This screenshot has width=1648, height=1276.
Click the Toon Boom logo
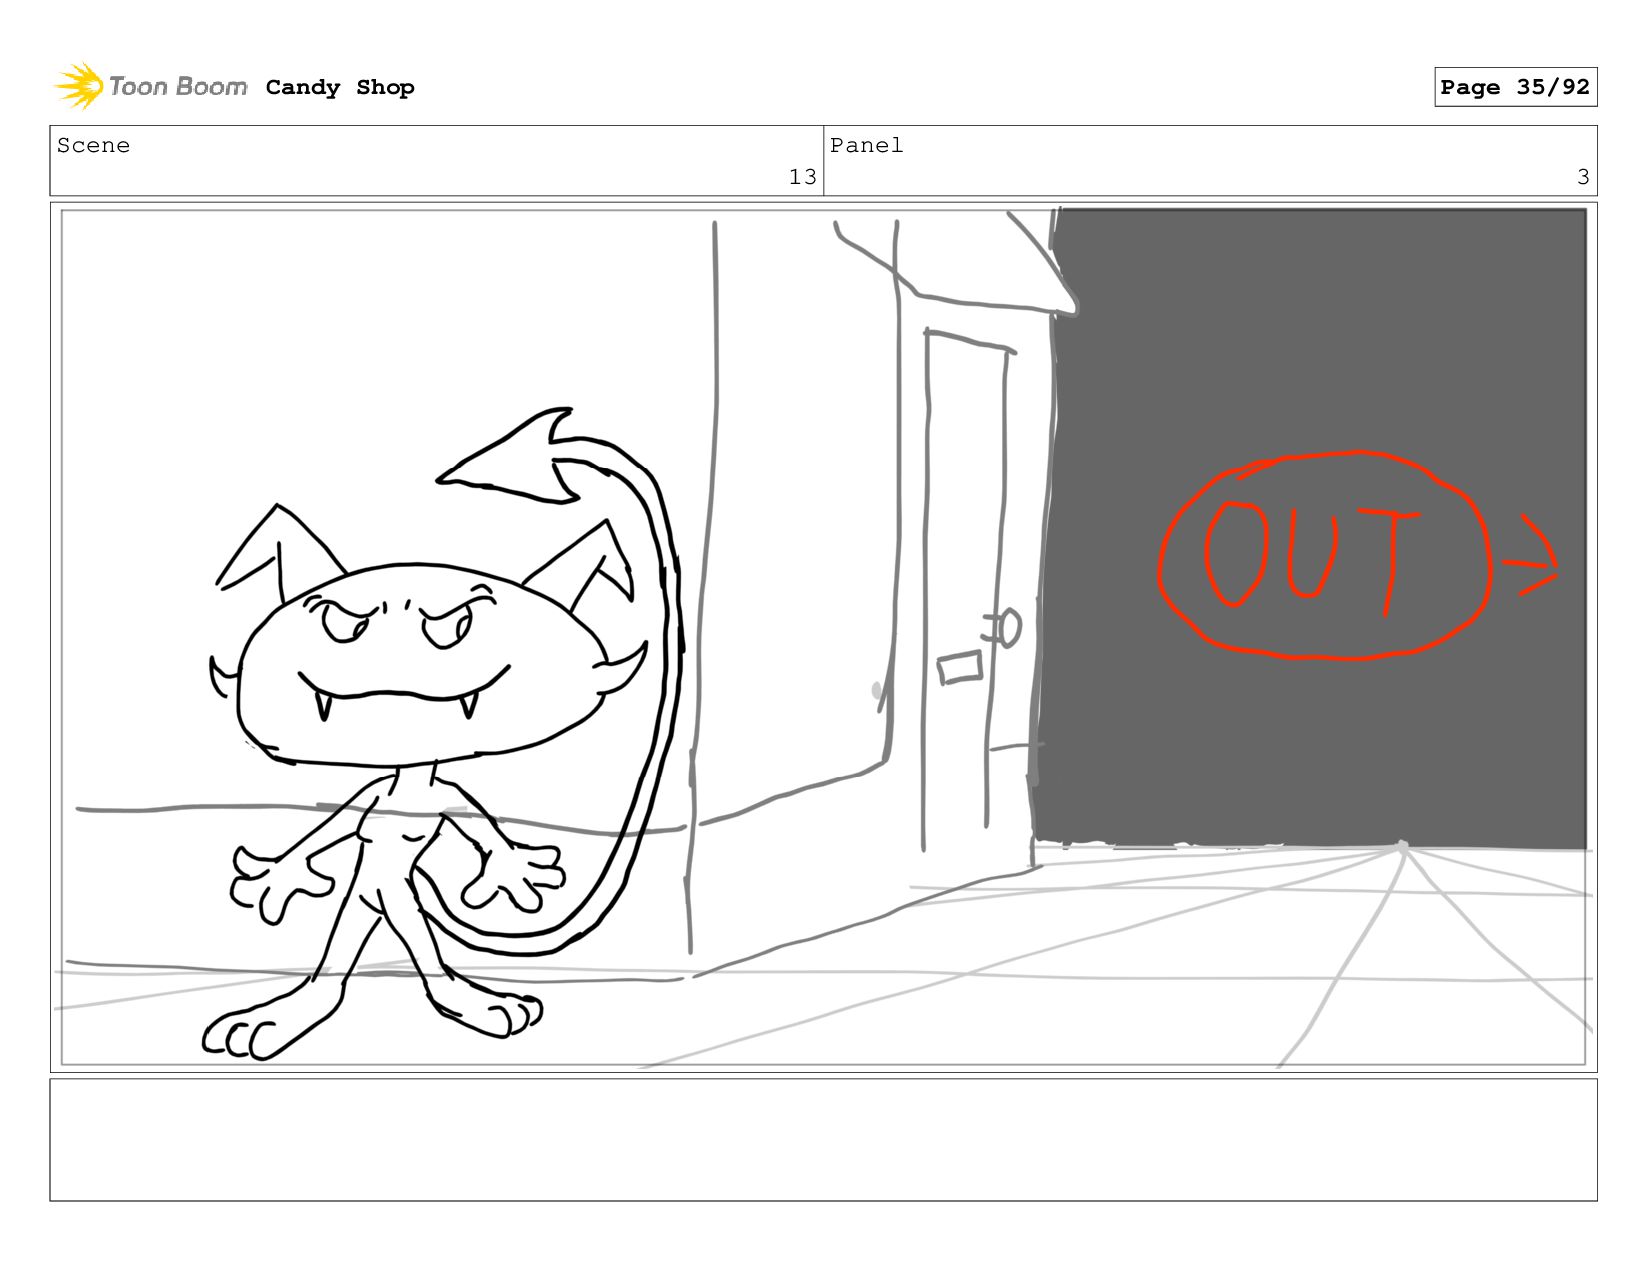click(151, 87)
